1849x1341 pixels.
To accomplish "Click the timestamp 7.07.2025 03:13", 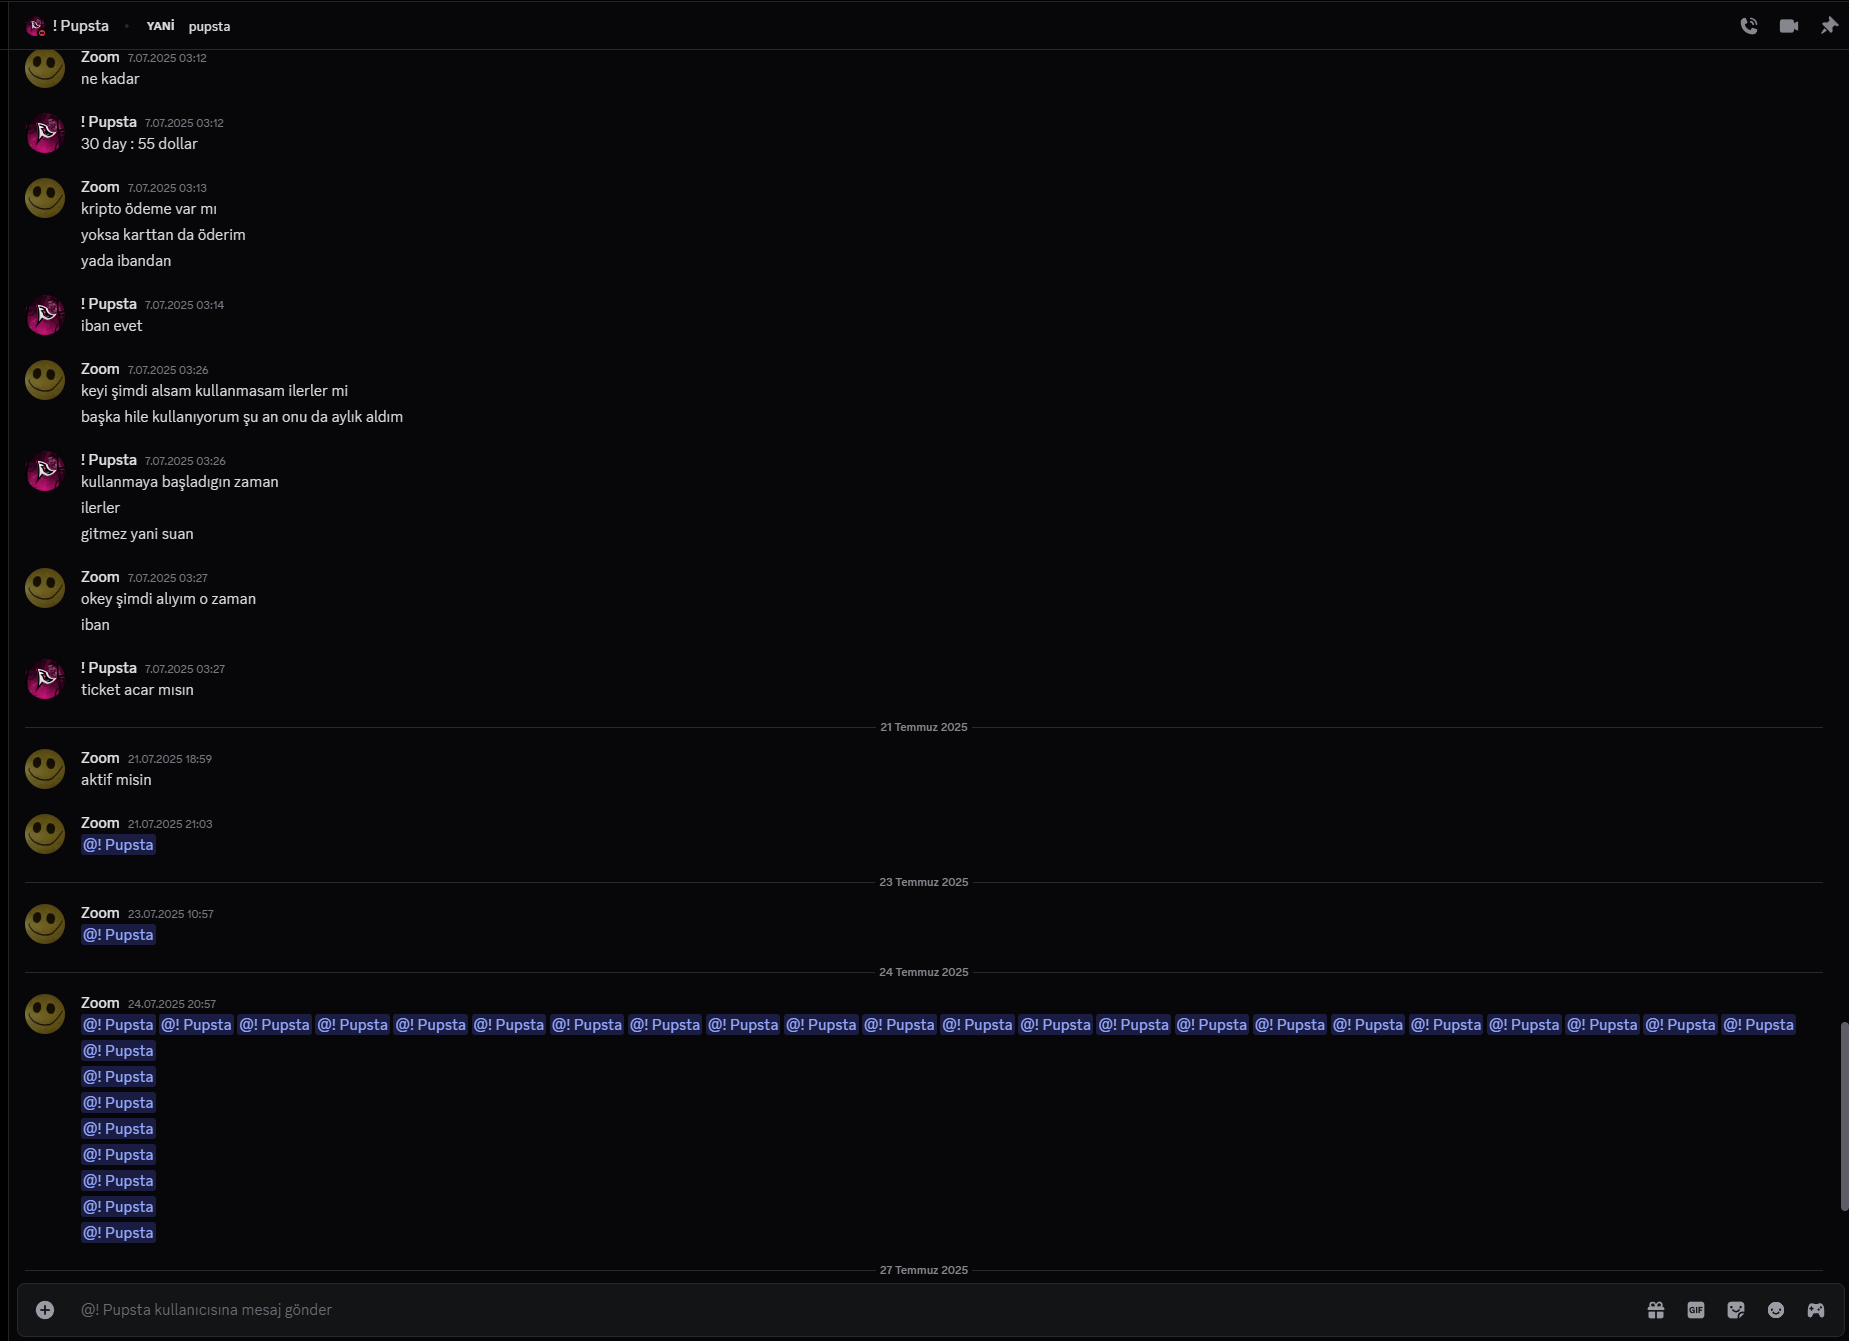I will tap(167, 188).
